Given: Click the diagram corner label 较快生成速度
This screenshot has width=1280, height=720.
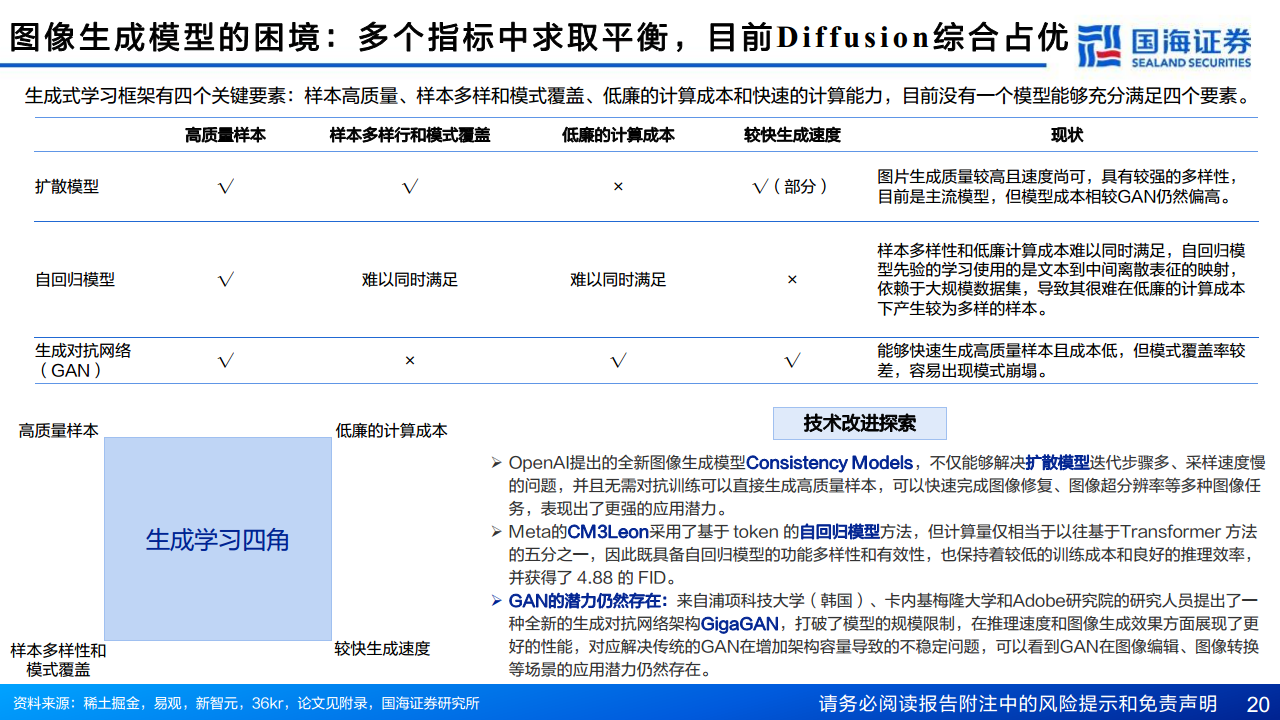Looking at the screenshot, I should [x=383, y=649].
